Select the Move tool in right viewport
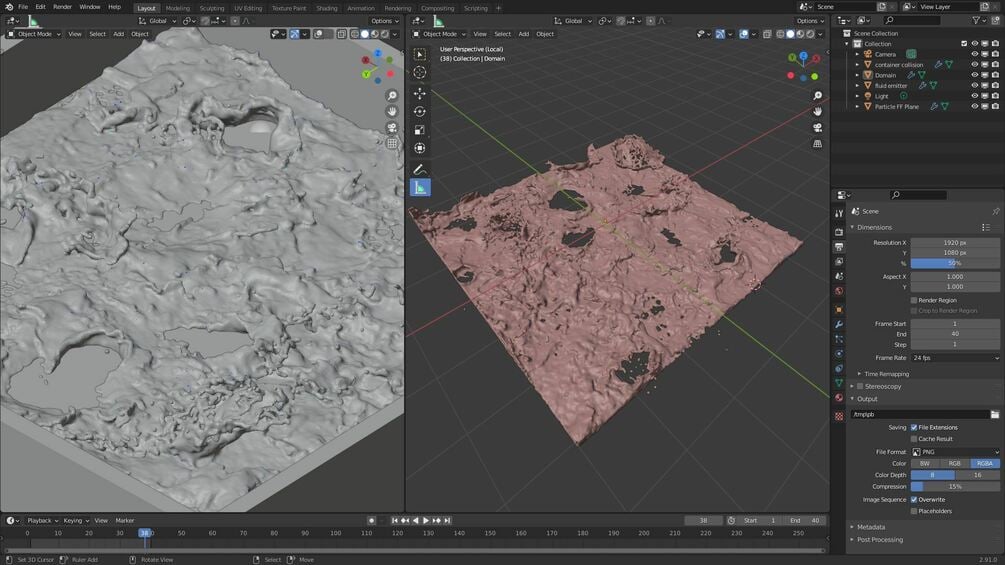Screen dimensions: 1005x565 pos(419,93)
